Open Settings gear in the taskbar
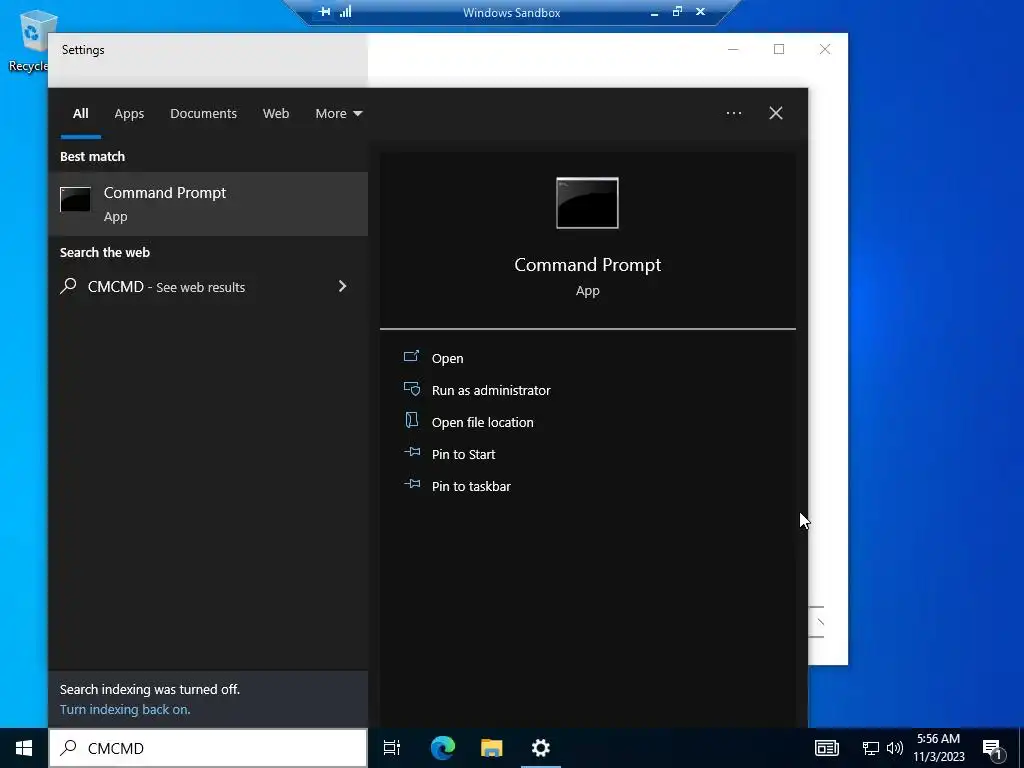 point(541,748)
